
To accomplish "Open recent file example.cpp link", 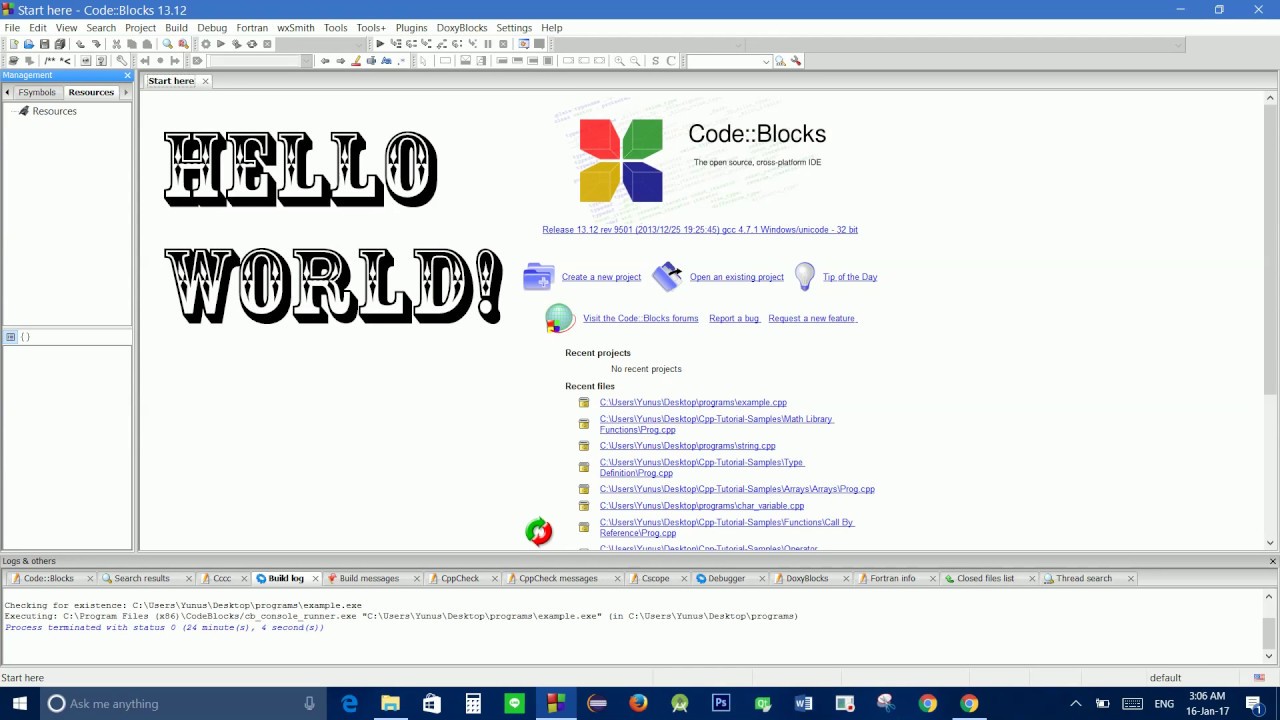I will [x=693, y=402].
